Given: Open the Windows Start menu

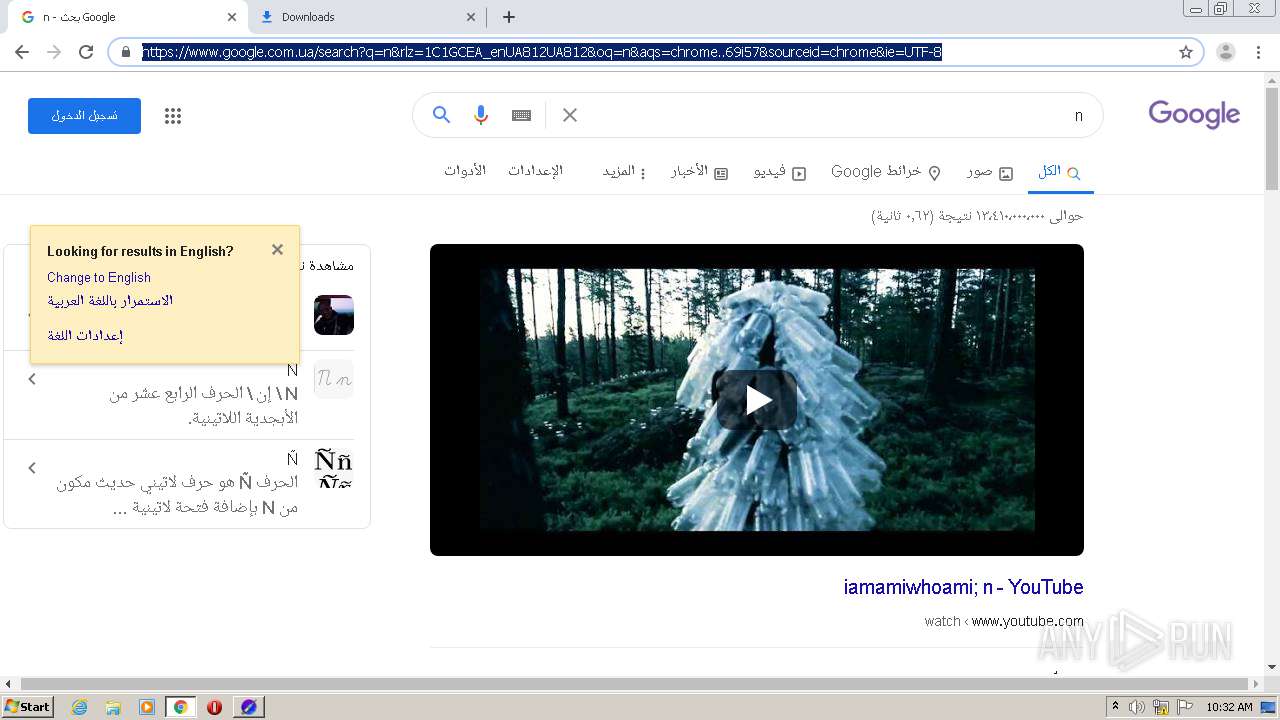Looking at the screenshot, I should pos(28,707).
